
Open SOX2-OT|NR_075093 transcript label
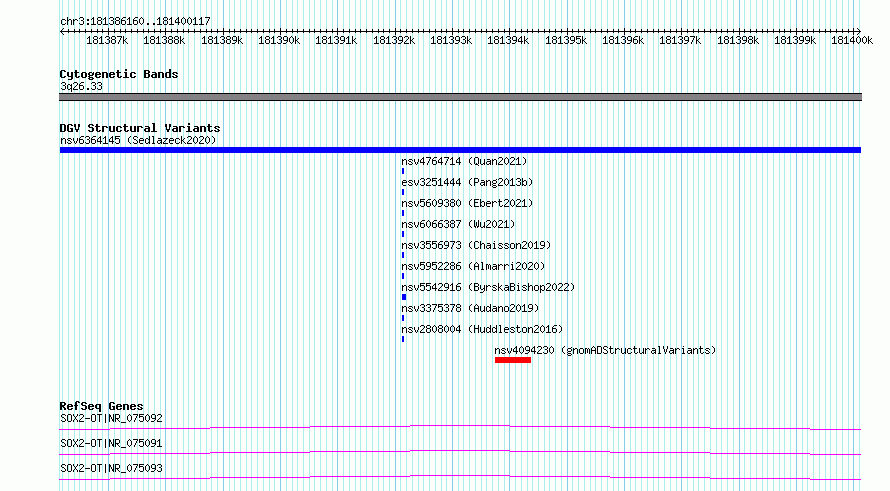pos(111,468)
